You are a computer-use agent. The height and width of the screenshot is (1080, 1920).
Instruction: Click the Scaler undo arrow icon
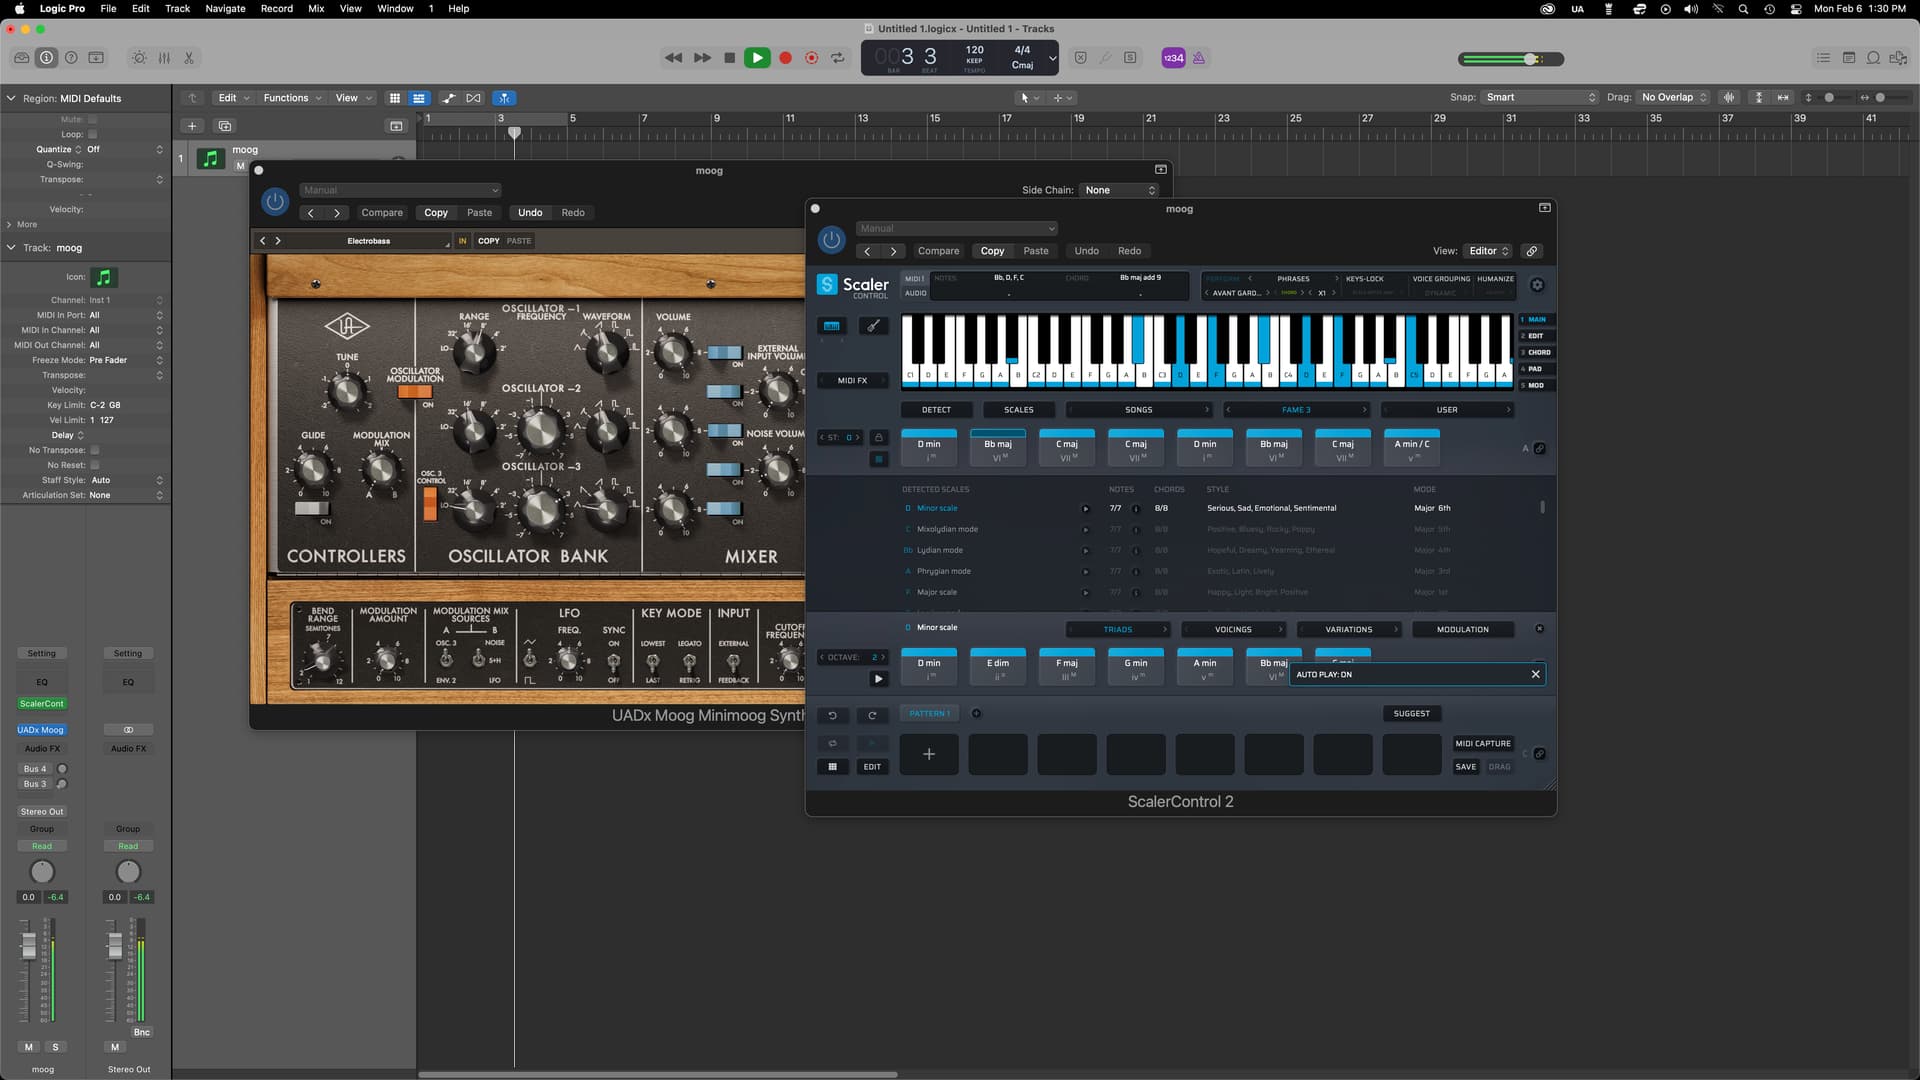coord(832,715)
